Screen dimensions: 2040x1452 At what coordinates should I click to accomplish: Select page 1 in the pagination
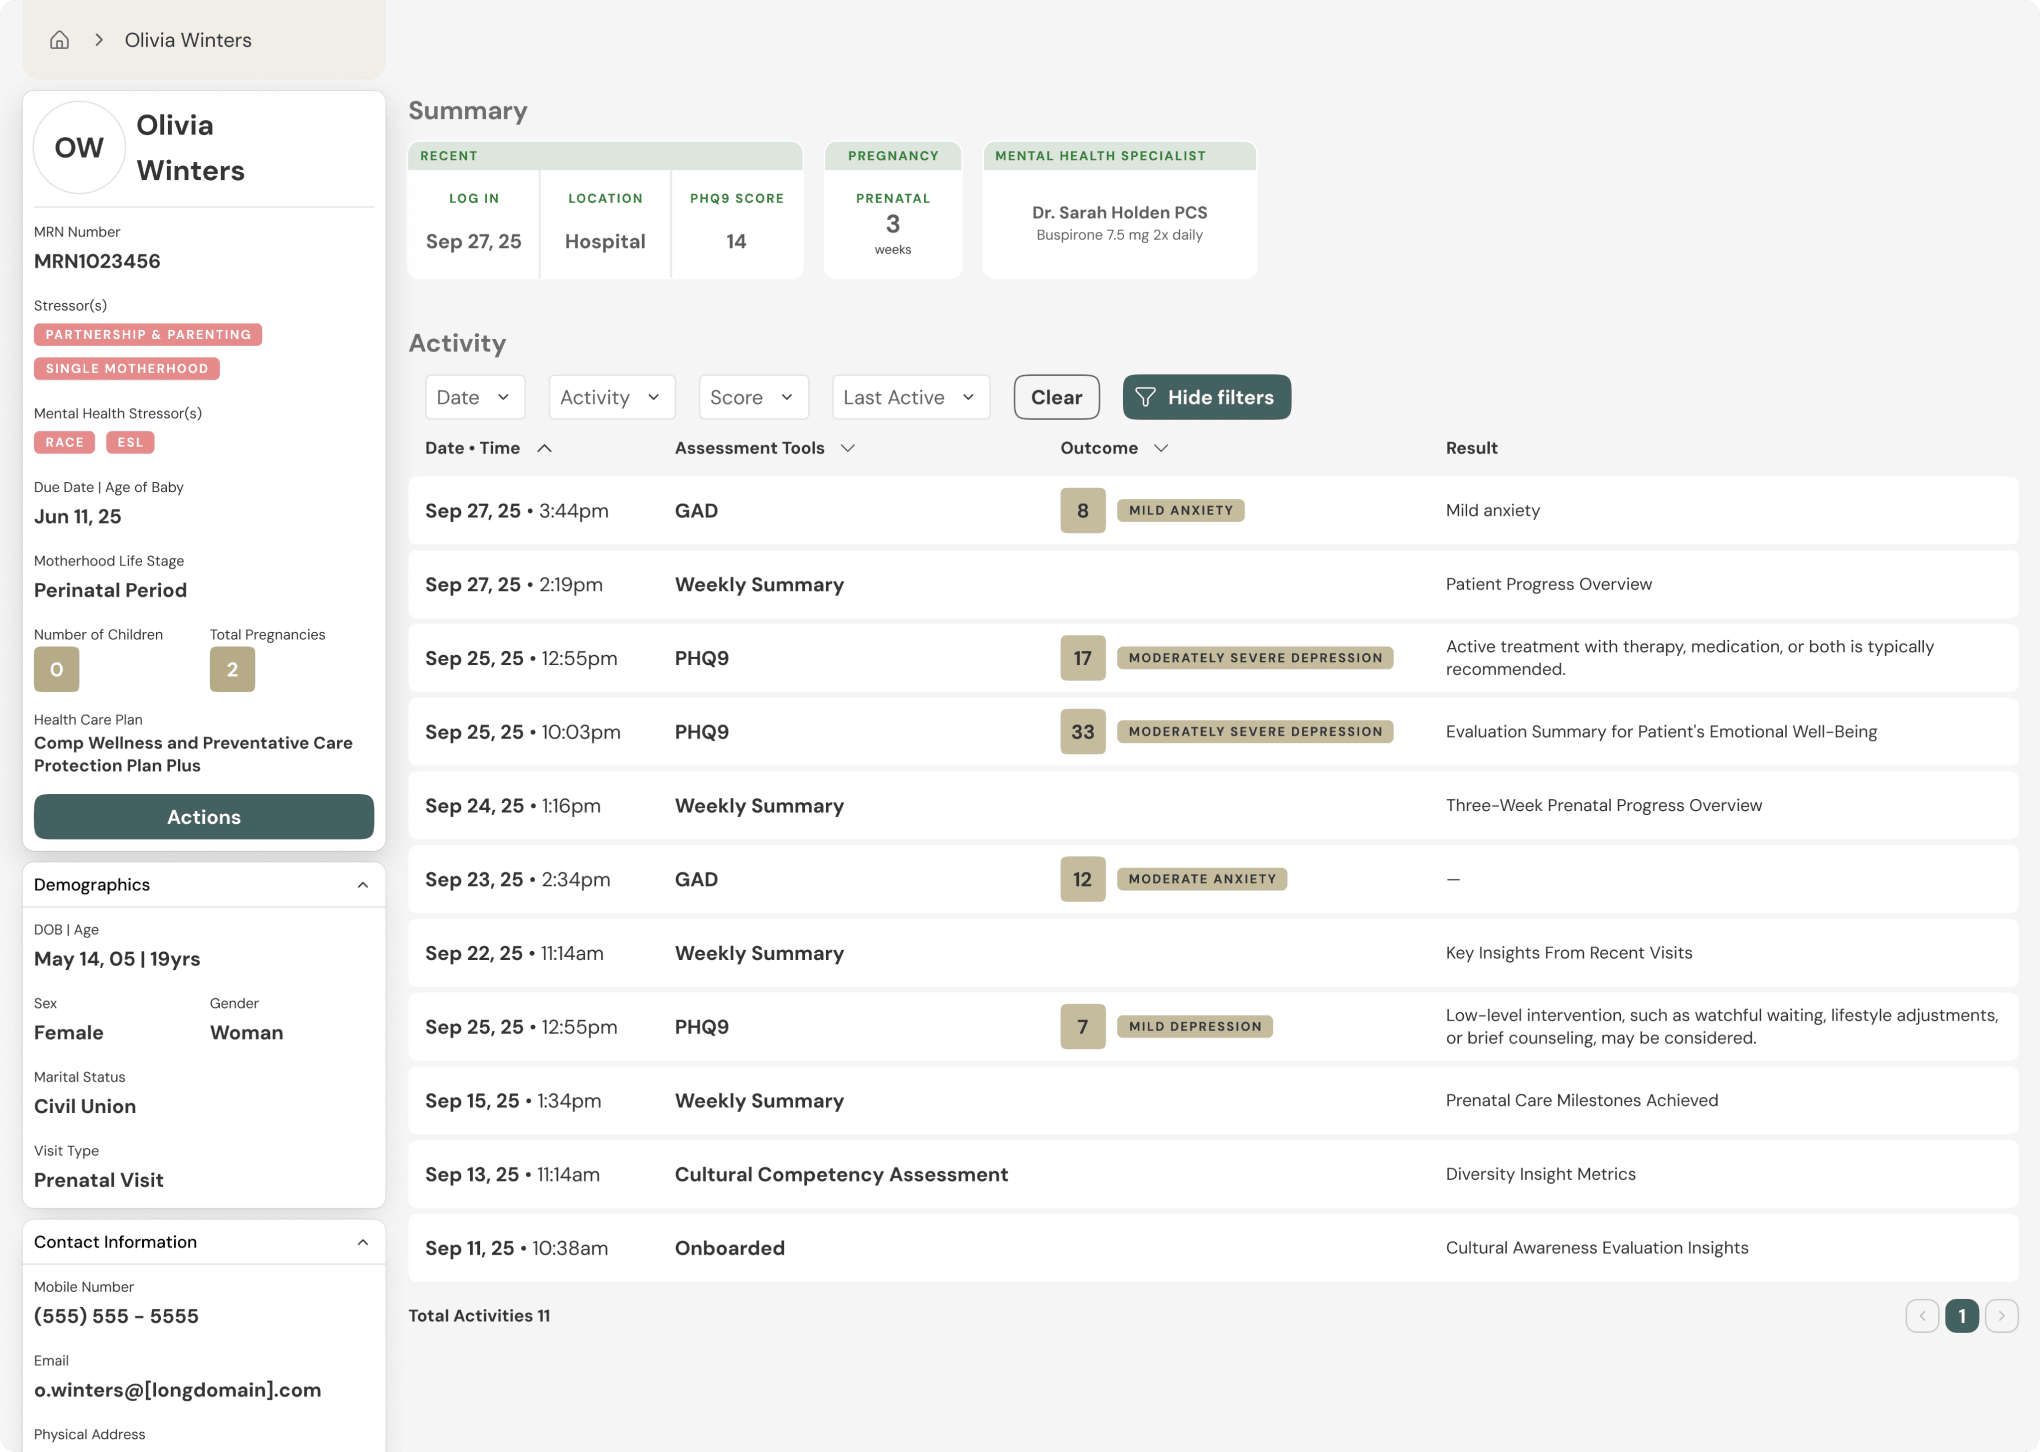point(1961,1316)
